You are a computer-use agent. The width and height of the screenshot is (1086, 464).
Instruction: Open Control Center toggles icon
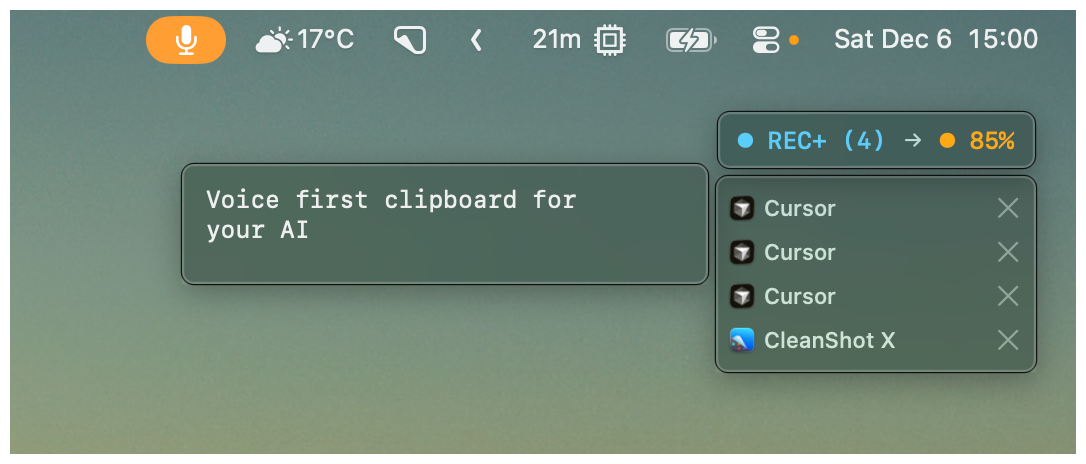pos(766,39)
